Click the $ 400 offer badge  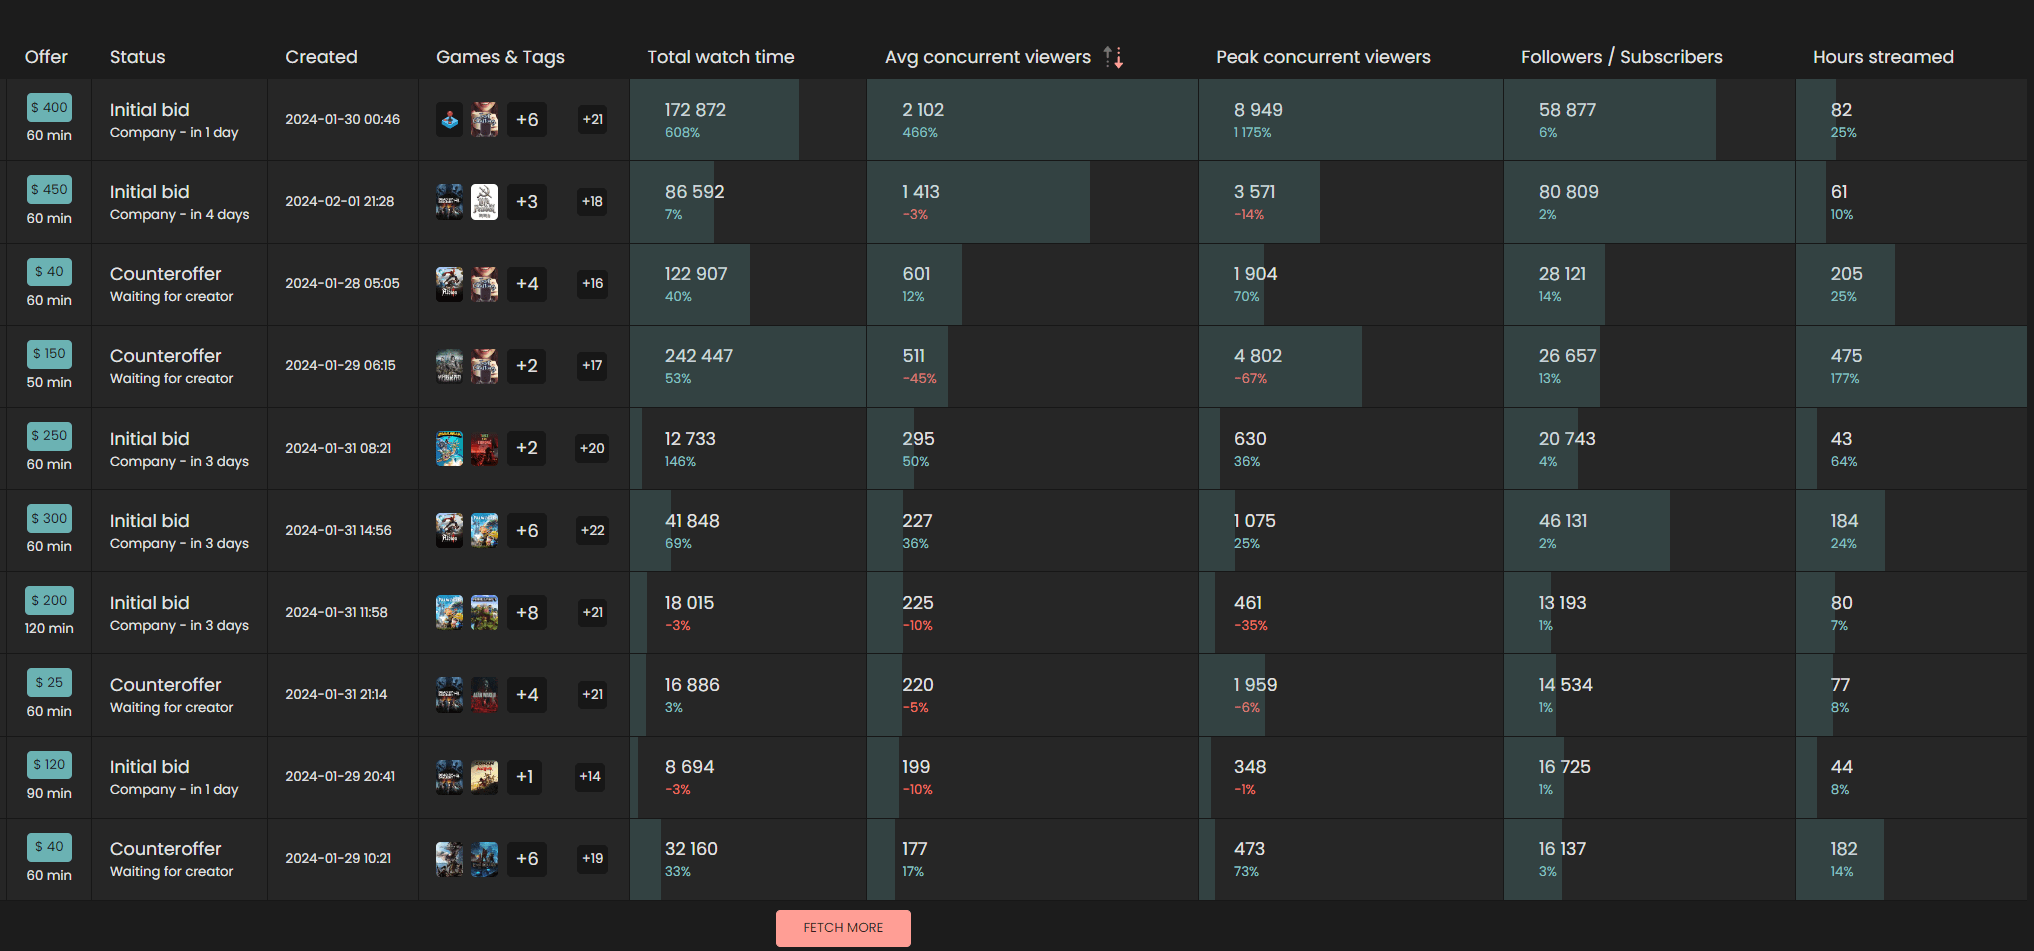coord(49,107)
